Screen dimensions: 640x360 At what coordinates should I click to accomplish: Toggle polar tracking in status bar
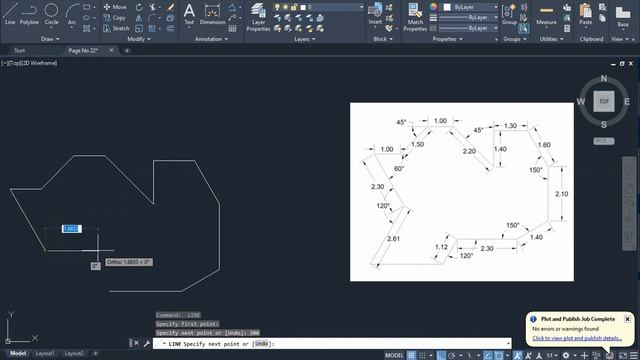[x=452, y=356]
